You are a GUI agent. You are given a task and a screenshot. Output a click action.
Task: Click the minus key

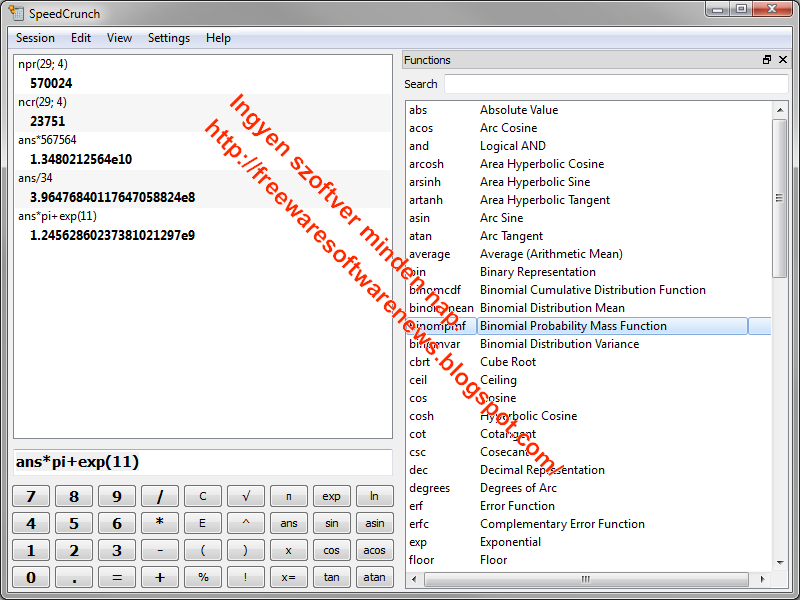click(x=160, y=550)
